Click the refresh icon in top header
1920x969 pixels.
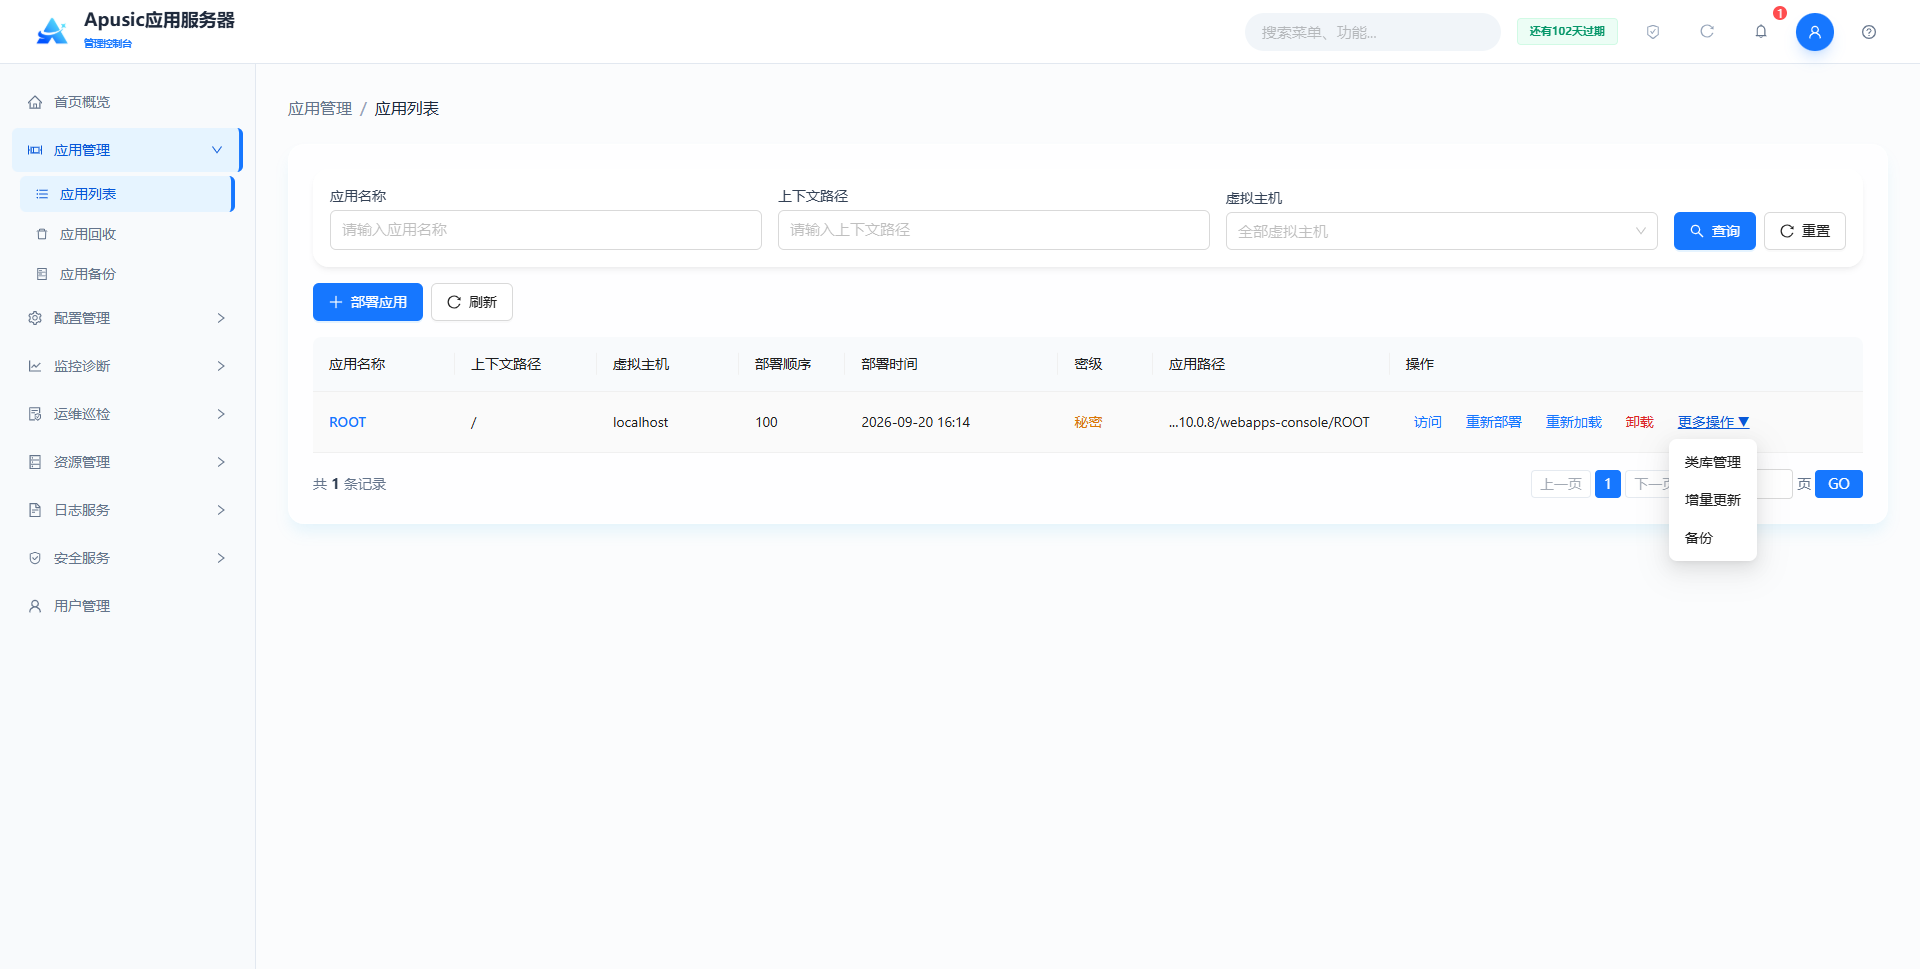point(1707,32)
